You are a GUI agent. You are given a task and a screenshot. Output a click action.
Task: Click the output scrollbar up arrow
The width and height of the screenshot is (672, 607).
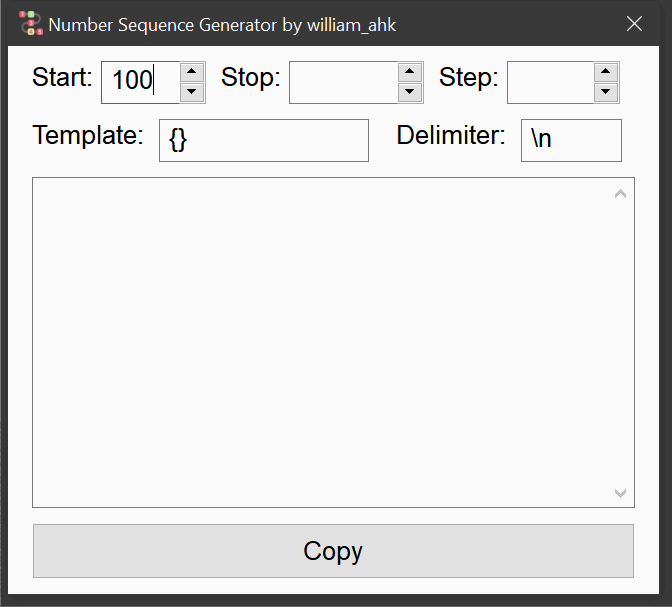[620, 194]
